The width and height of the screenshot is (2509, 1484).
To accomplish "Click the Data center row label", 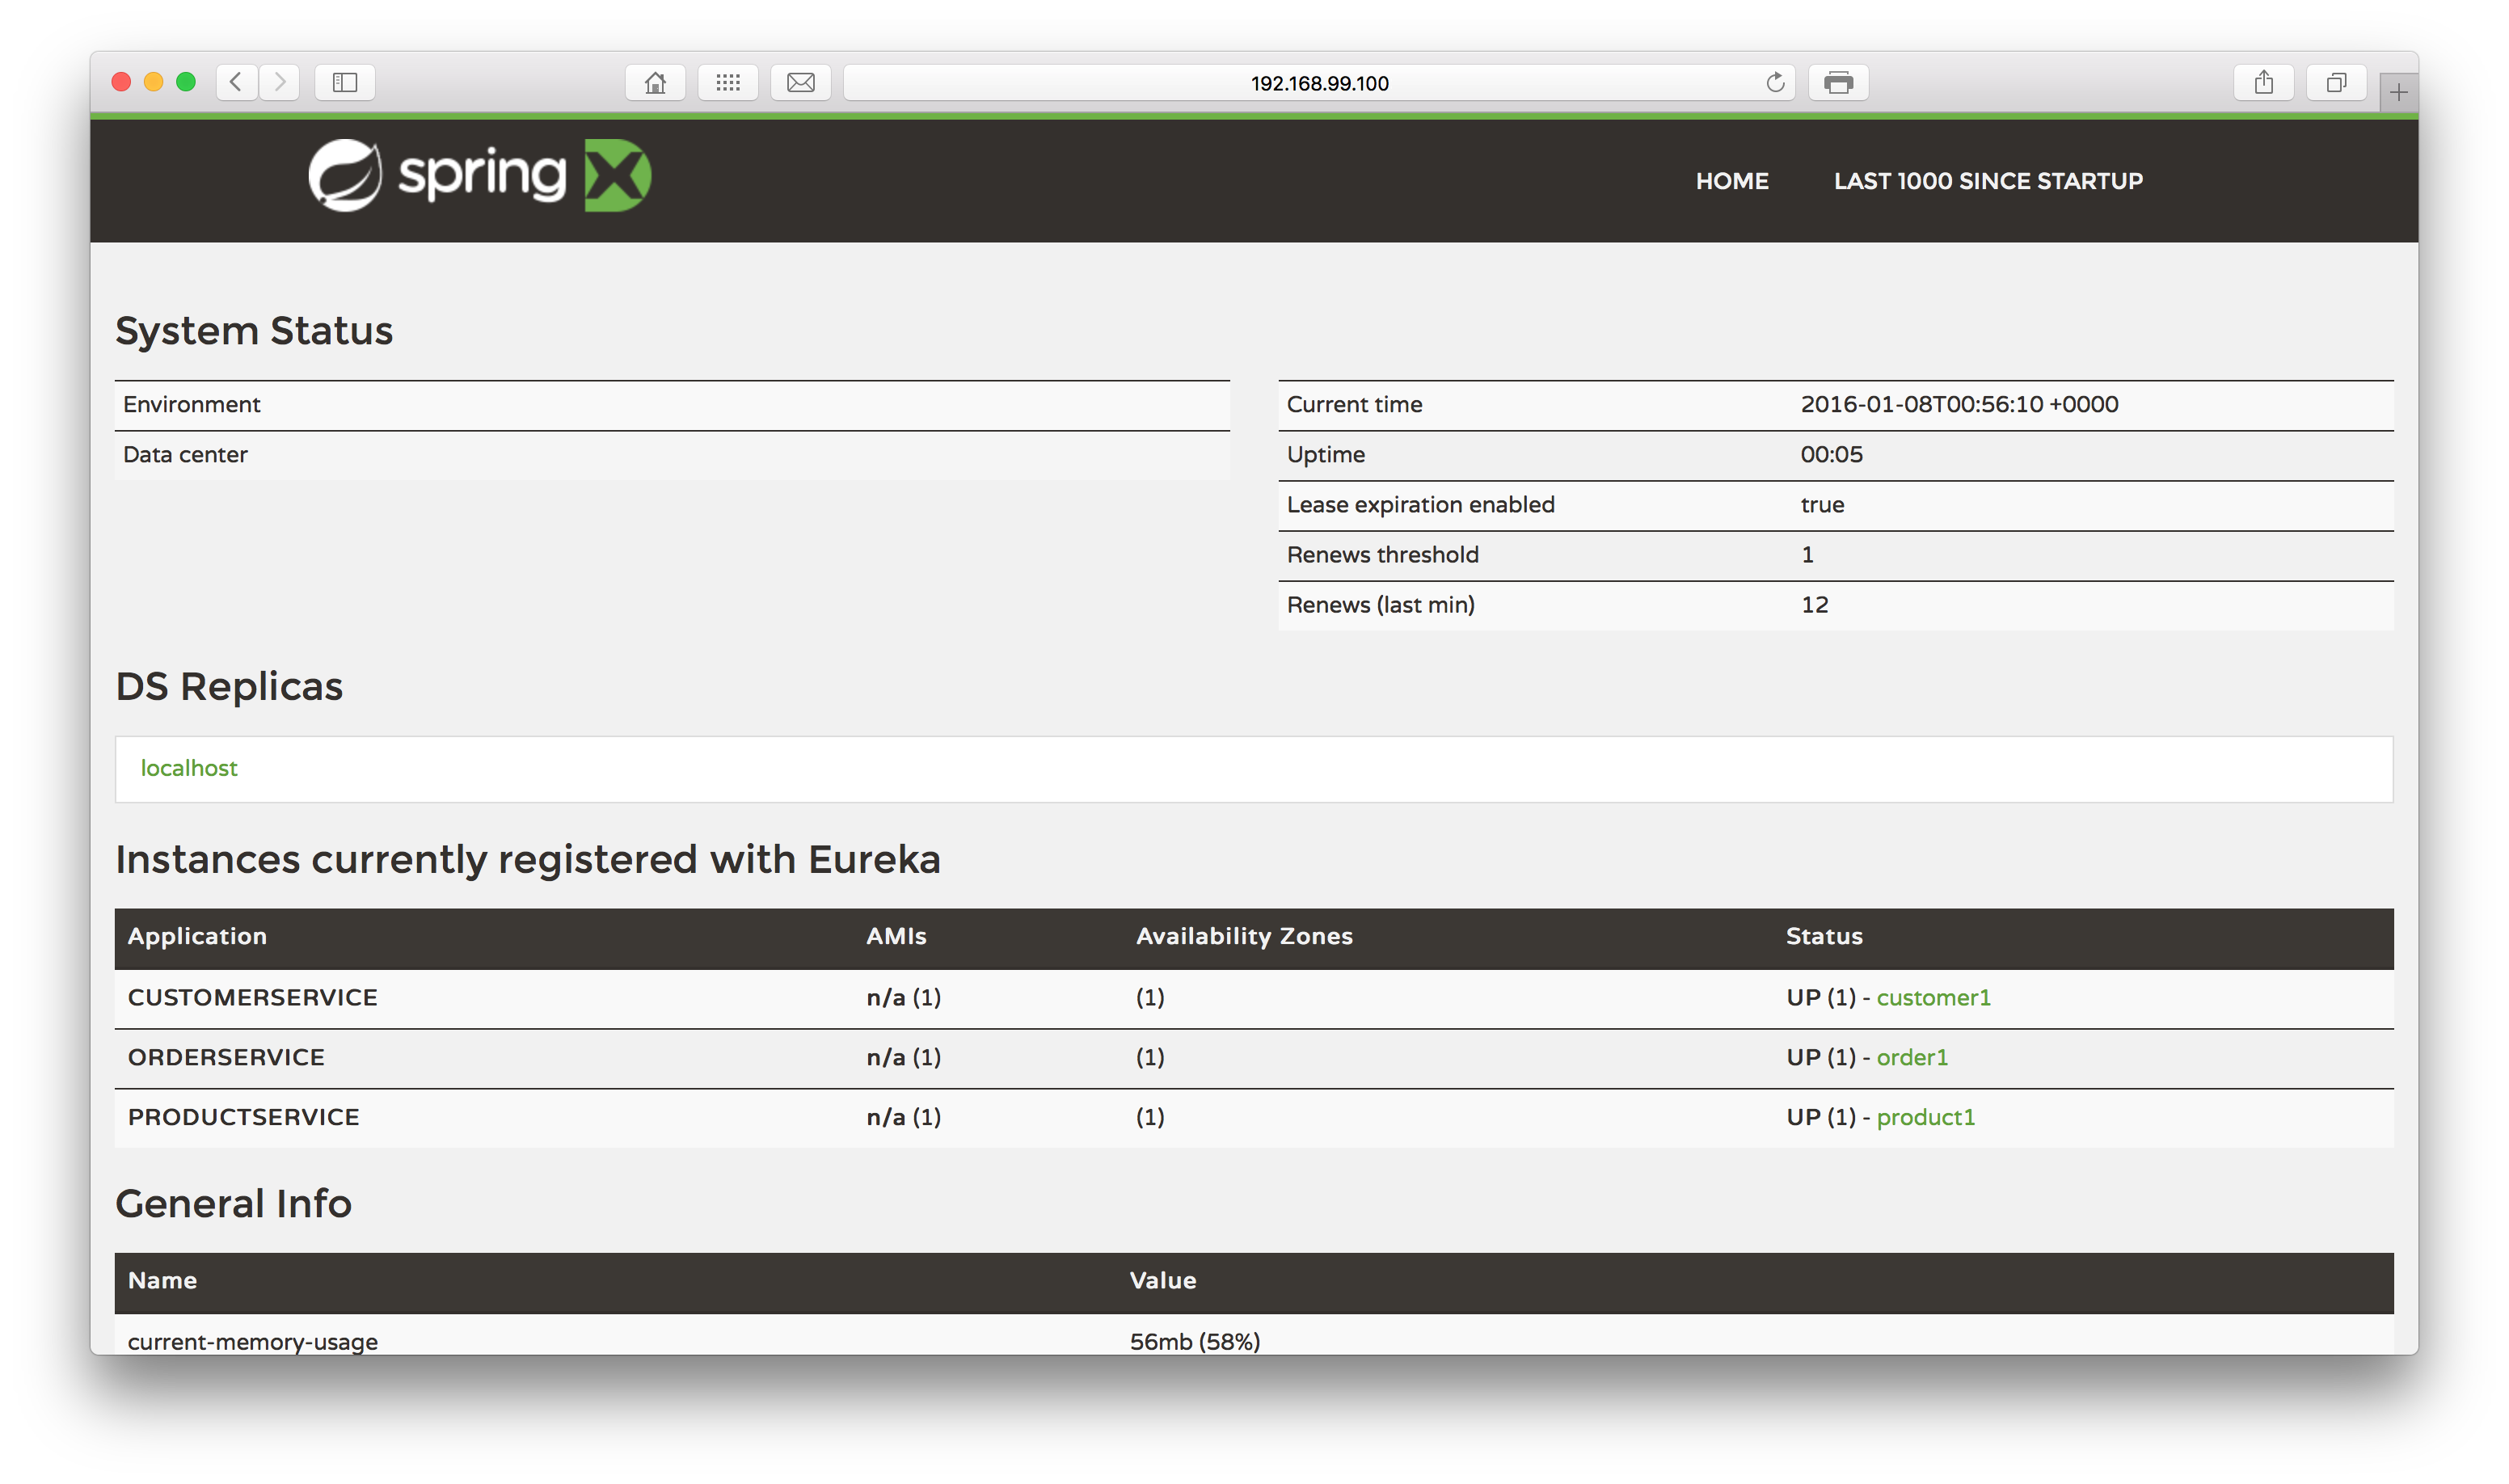I will (185, 454).
